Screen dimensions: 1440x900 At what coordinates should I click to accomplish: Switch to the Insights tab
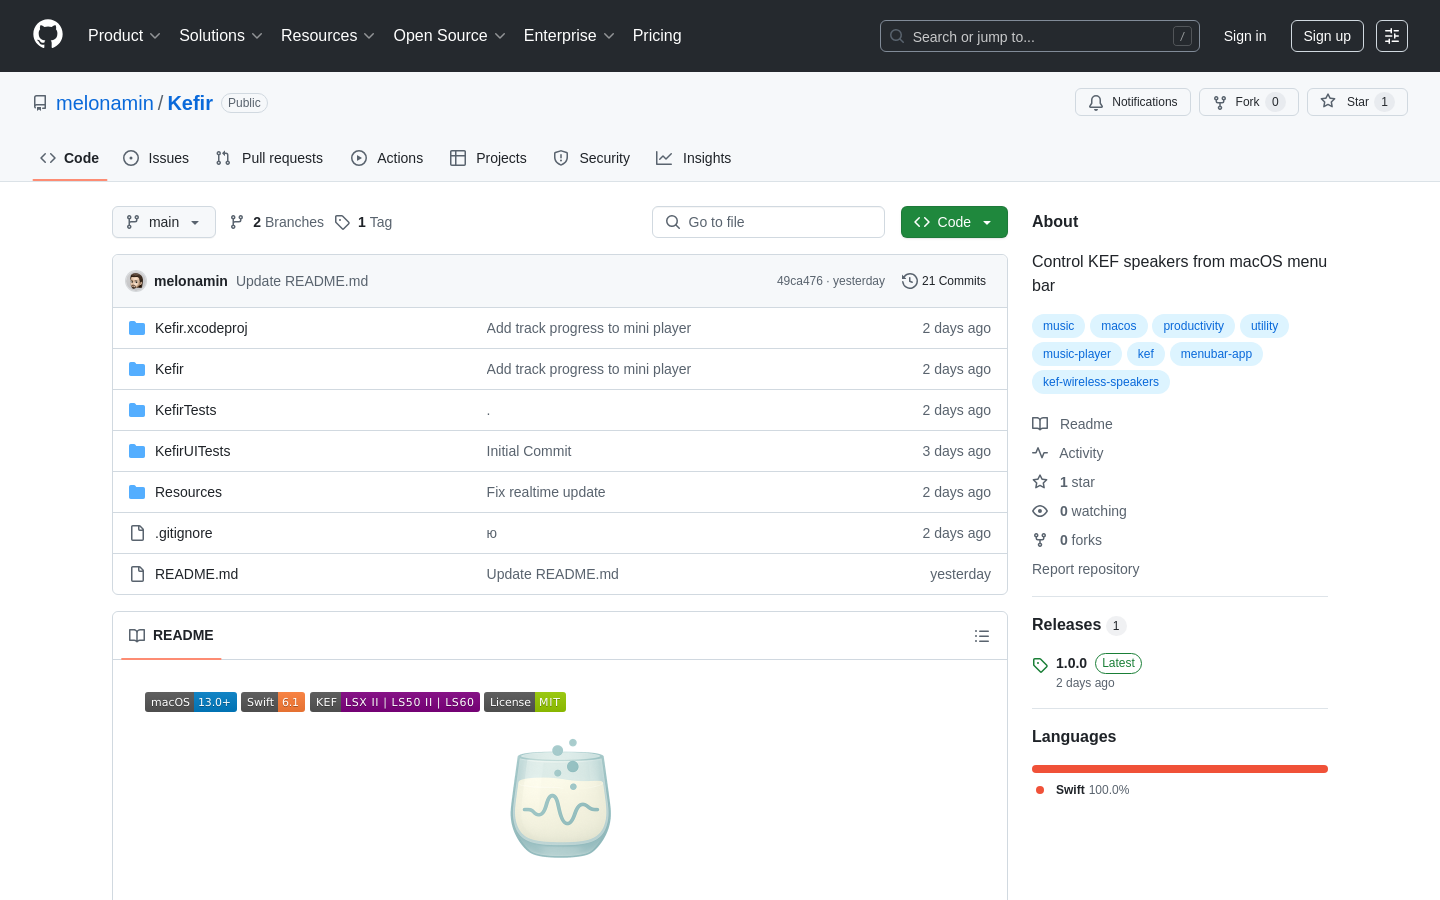(x=694, y=158)
